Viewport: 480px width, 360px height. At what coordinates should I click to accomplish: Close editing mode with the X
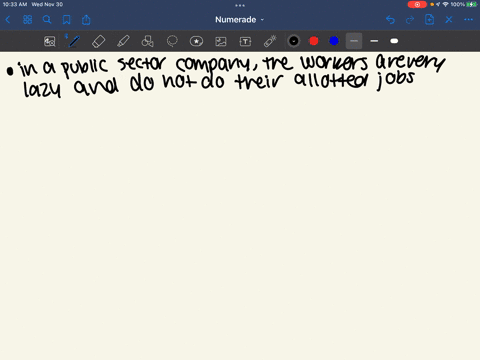click(449, 20)
